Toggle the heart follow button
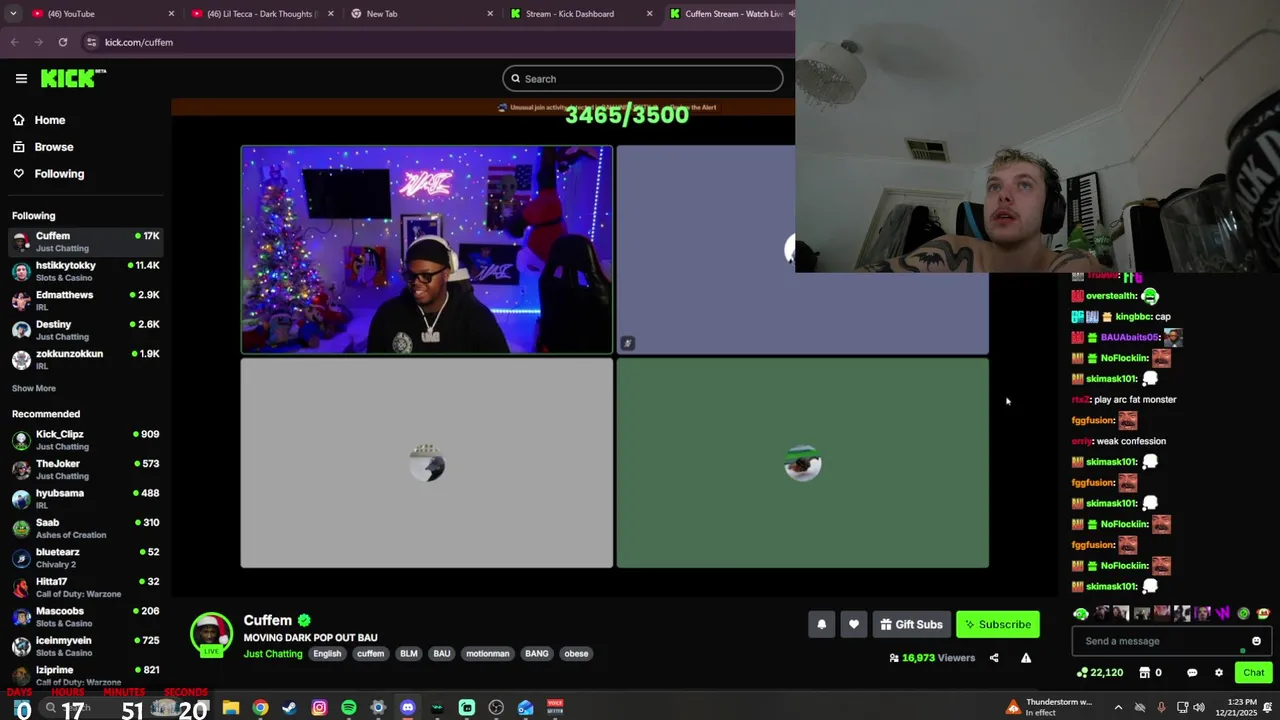1280x720 pixels. point(854,624)
